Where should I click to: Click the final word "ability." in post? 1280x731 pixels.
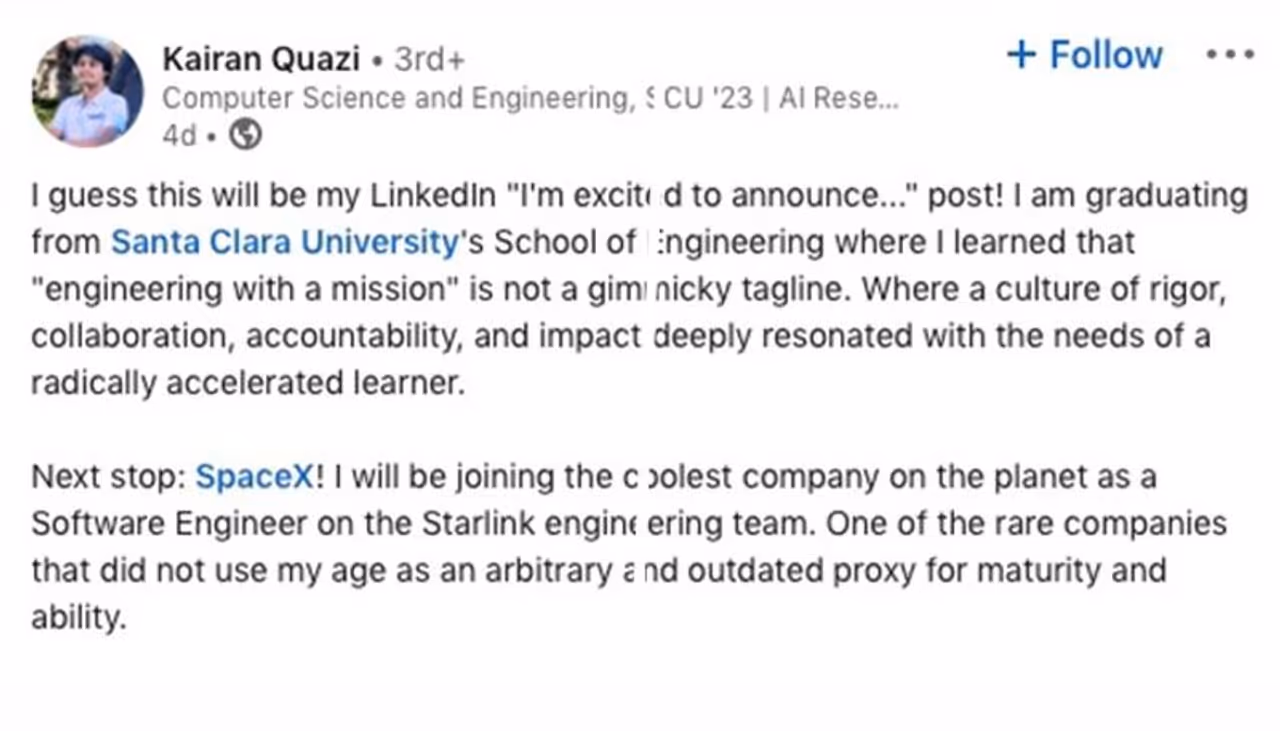[79, 619]
